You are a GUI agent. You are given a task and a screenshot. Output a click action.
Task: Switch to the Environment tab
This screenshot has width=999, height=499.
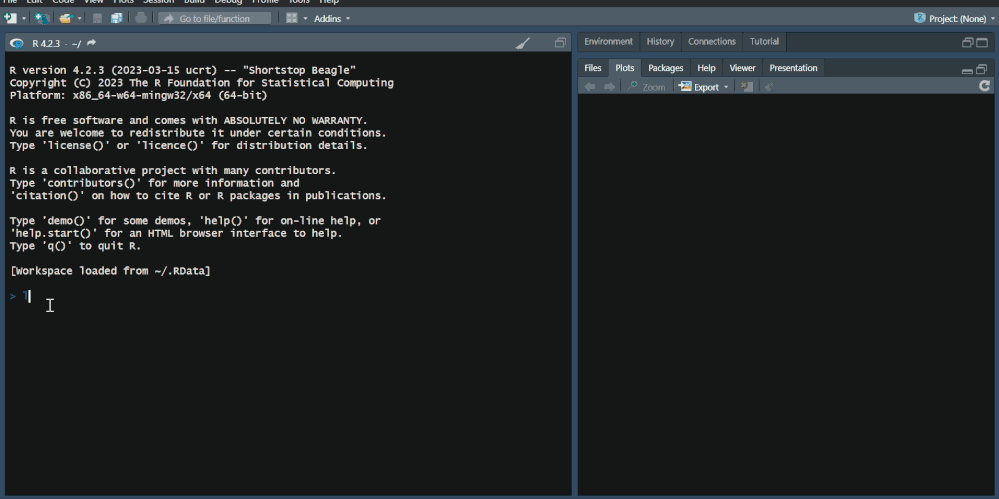pyautogui.click(x=608, y=41)
